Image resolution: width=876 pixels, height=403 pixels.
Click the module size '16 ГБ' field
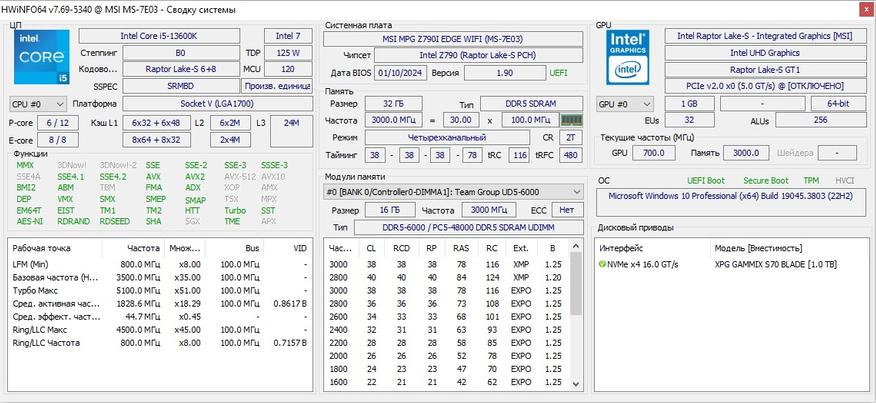[390, 210]
